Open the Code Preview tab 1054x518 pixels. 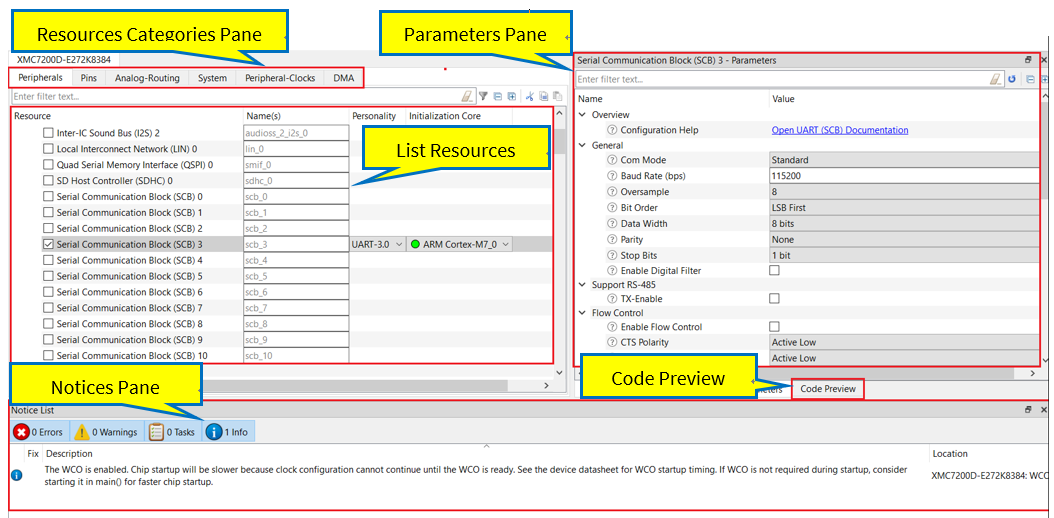(827, 389)
